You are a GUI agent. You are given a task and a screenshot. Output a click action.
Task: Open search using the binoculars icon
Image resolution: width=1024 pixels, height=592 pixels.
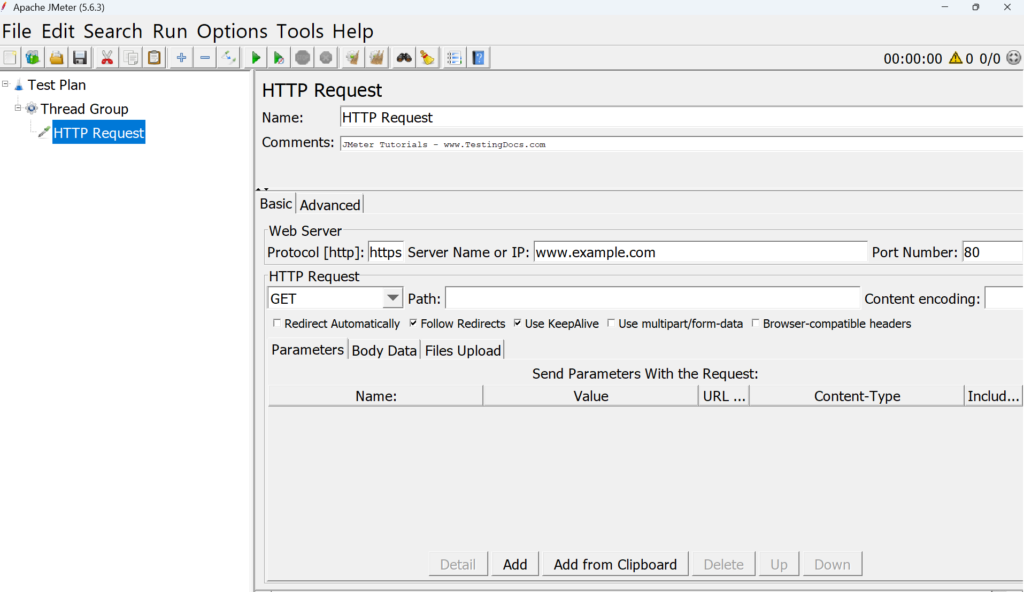[x=403, y=57]
